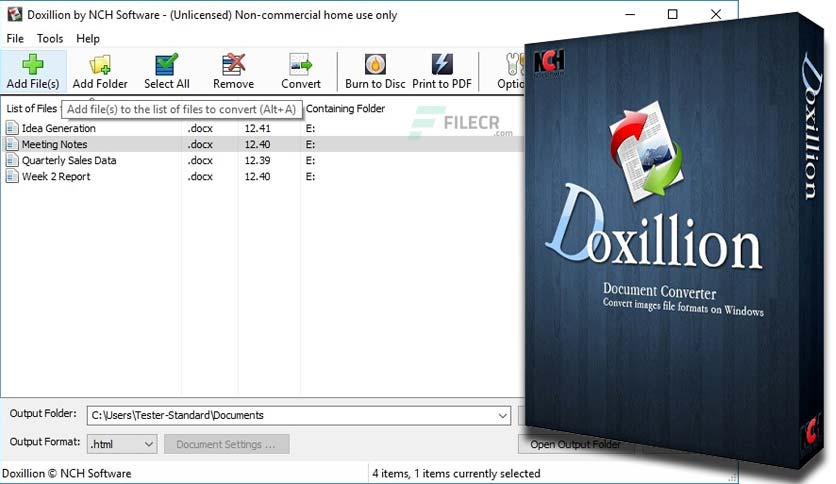Close the Doxillion window
Image resolution: width=836 pixels, height=484 pixels.
pyautogui.click(x=716, y=14)
